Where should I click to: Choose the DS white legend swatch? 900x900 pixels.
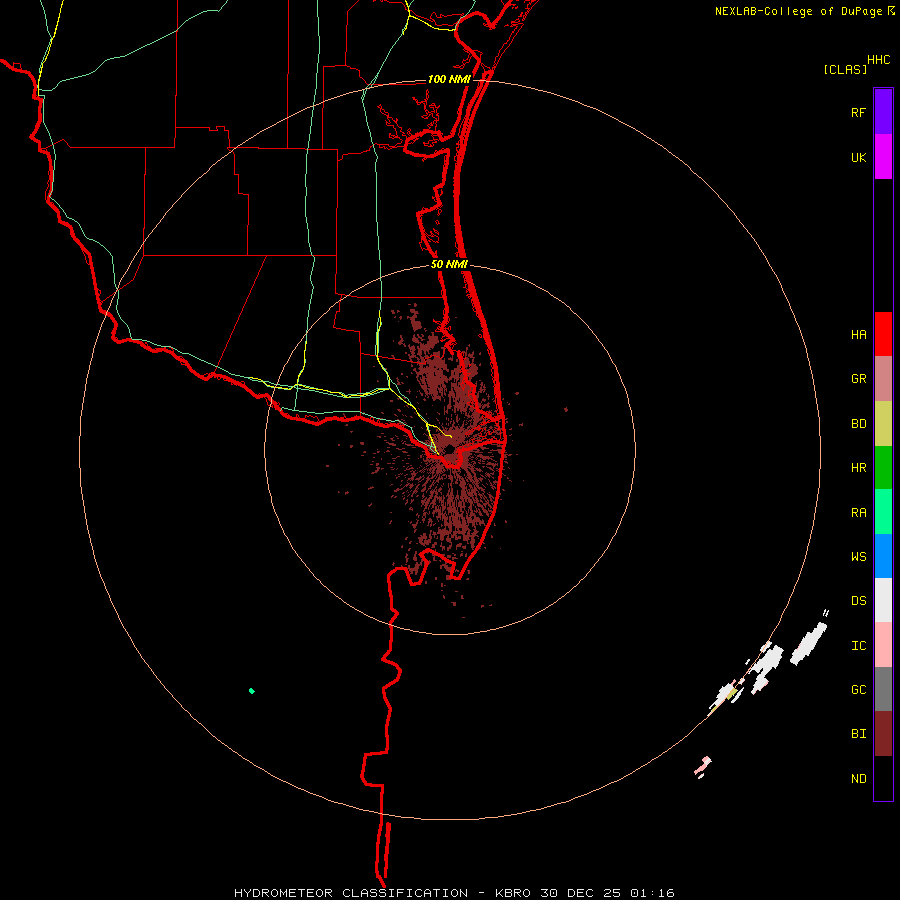pos(883,600)
